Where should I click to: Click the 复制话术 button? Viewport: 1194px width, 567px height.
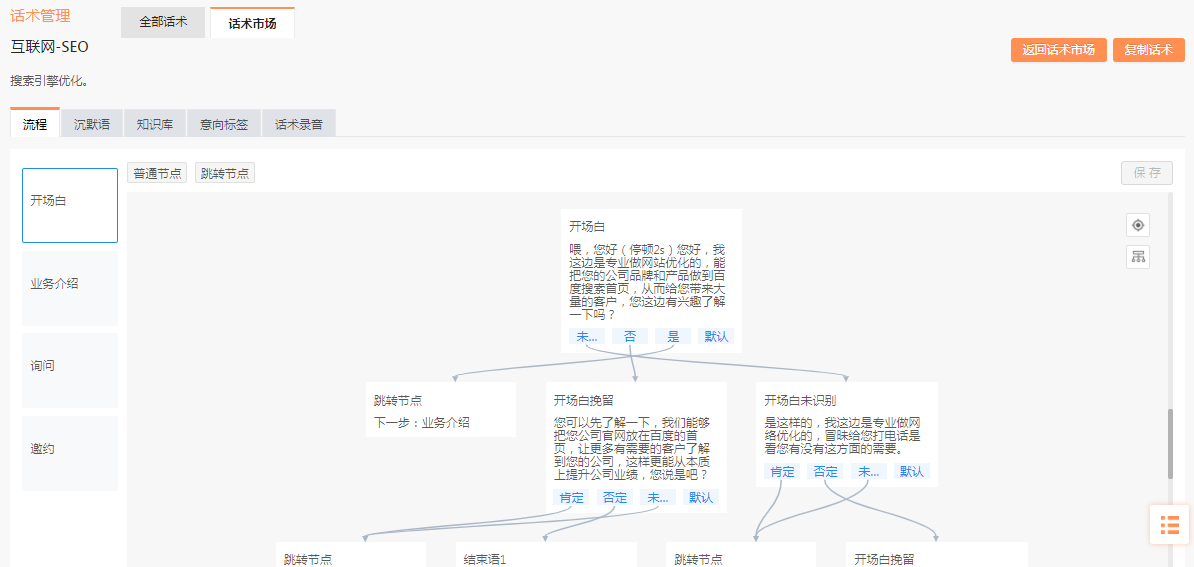pyautogui.click(x=1148, y=50)
